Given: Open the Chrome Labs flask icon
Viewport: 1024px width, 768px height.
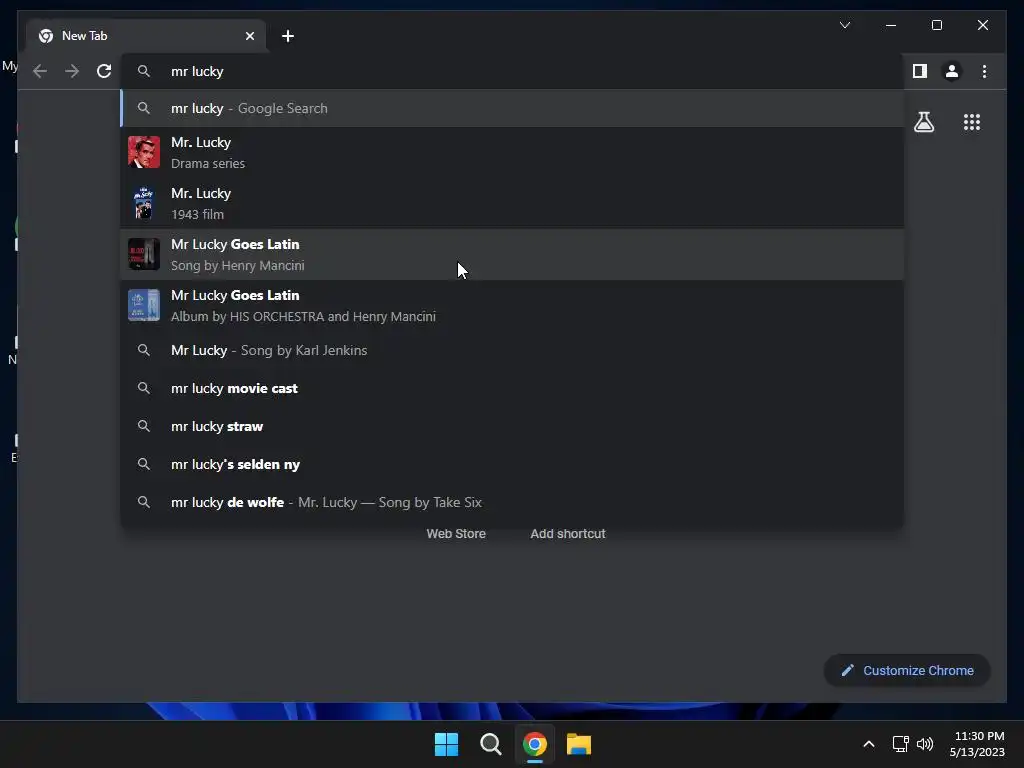Looking at the screenshot, I should pos(923,122).
